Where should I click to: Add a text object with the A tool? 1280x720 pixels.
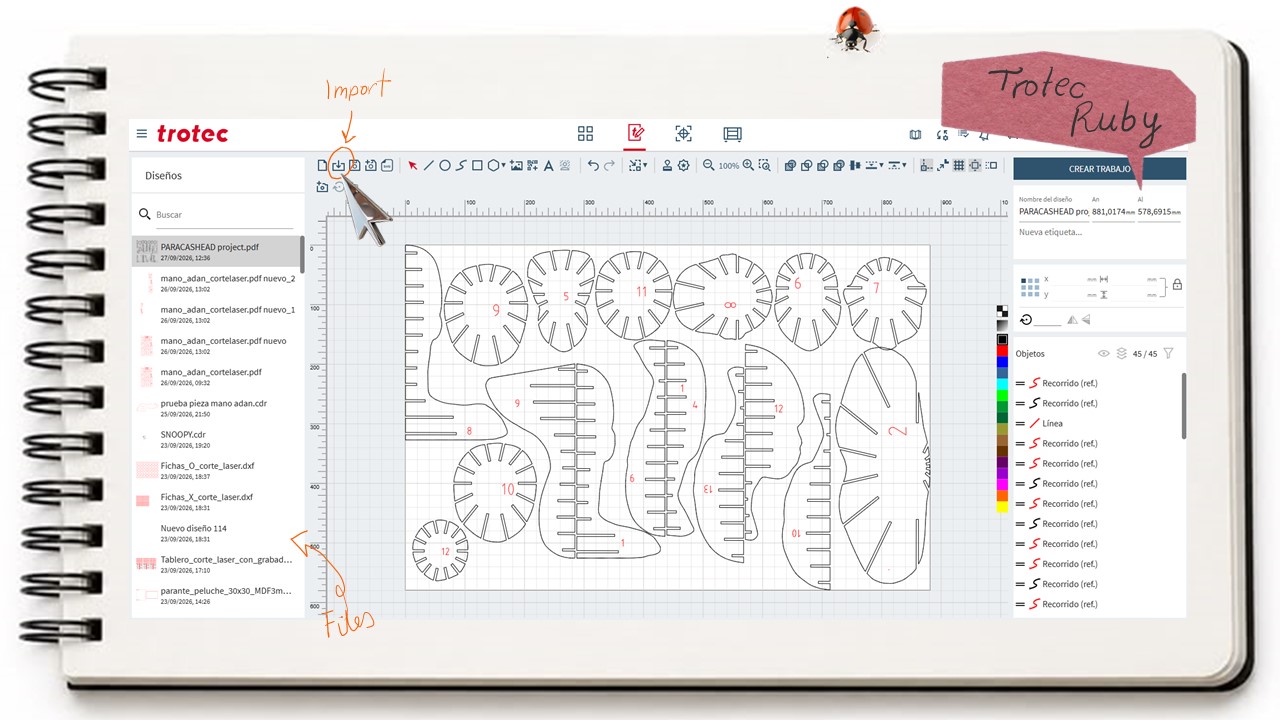[548, 165]
